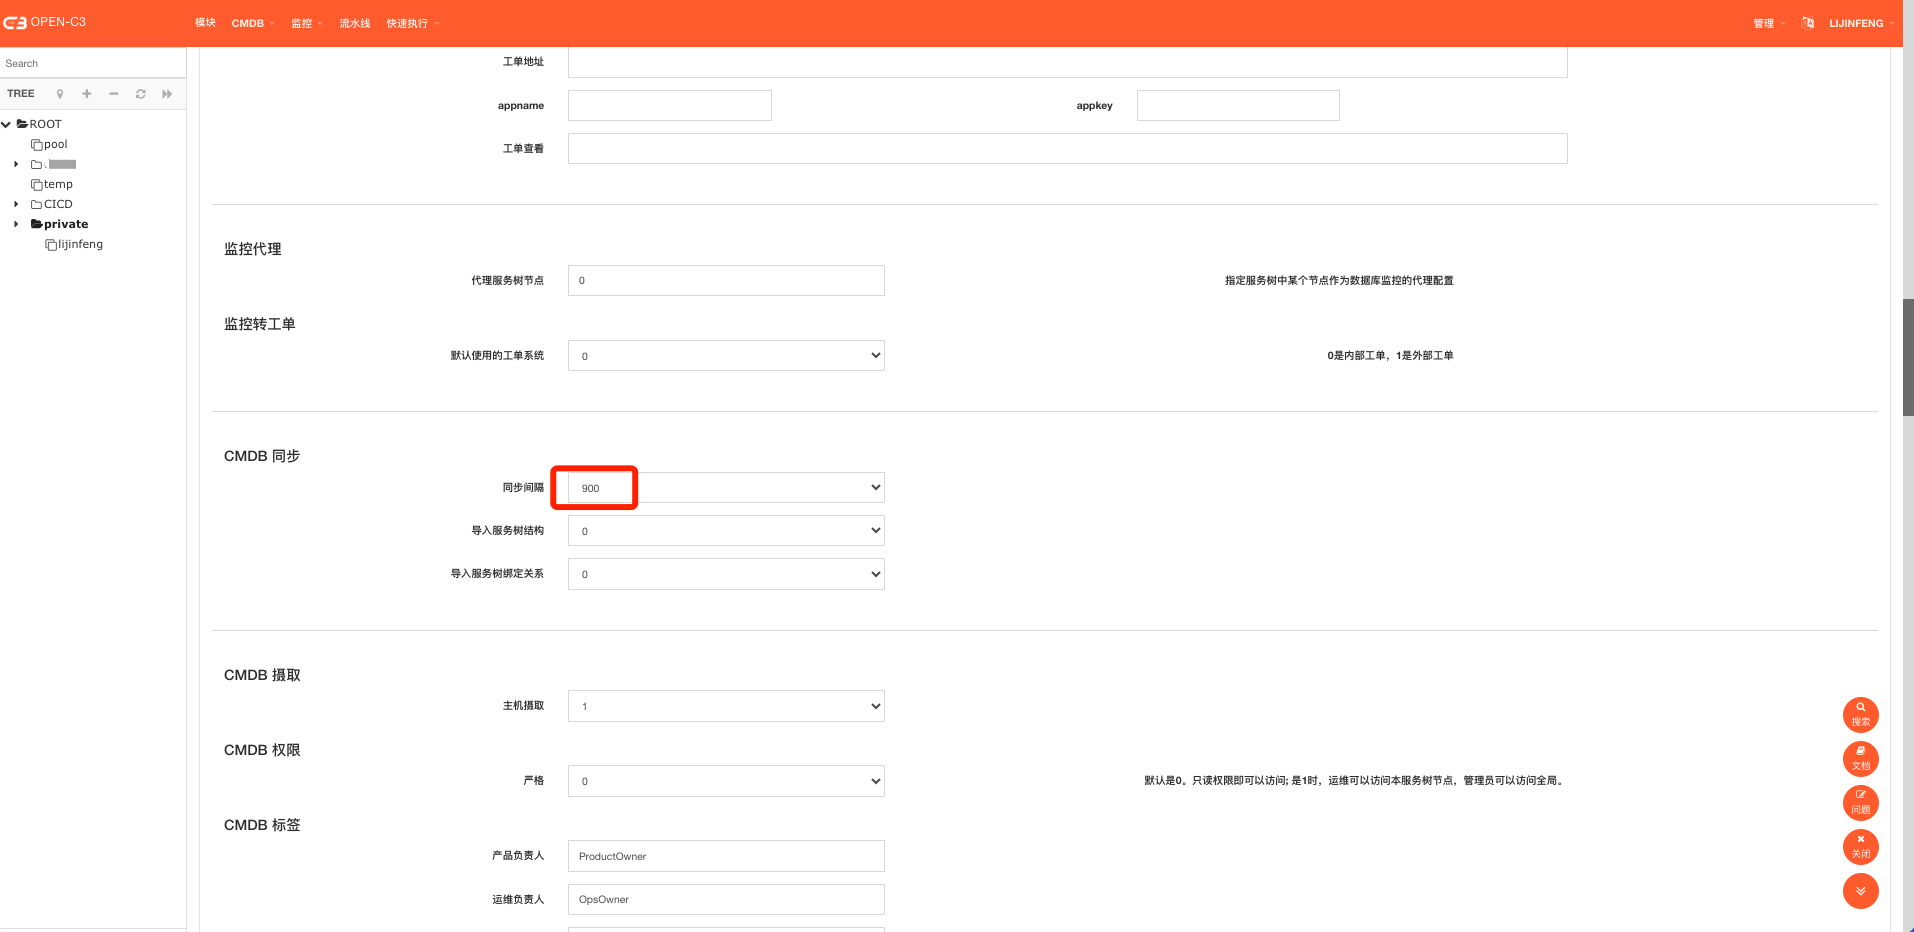Click the 产品负责人 ProductOwner field
Screen dimensions: 1914x932
point(726,856)
